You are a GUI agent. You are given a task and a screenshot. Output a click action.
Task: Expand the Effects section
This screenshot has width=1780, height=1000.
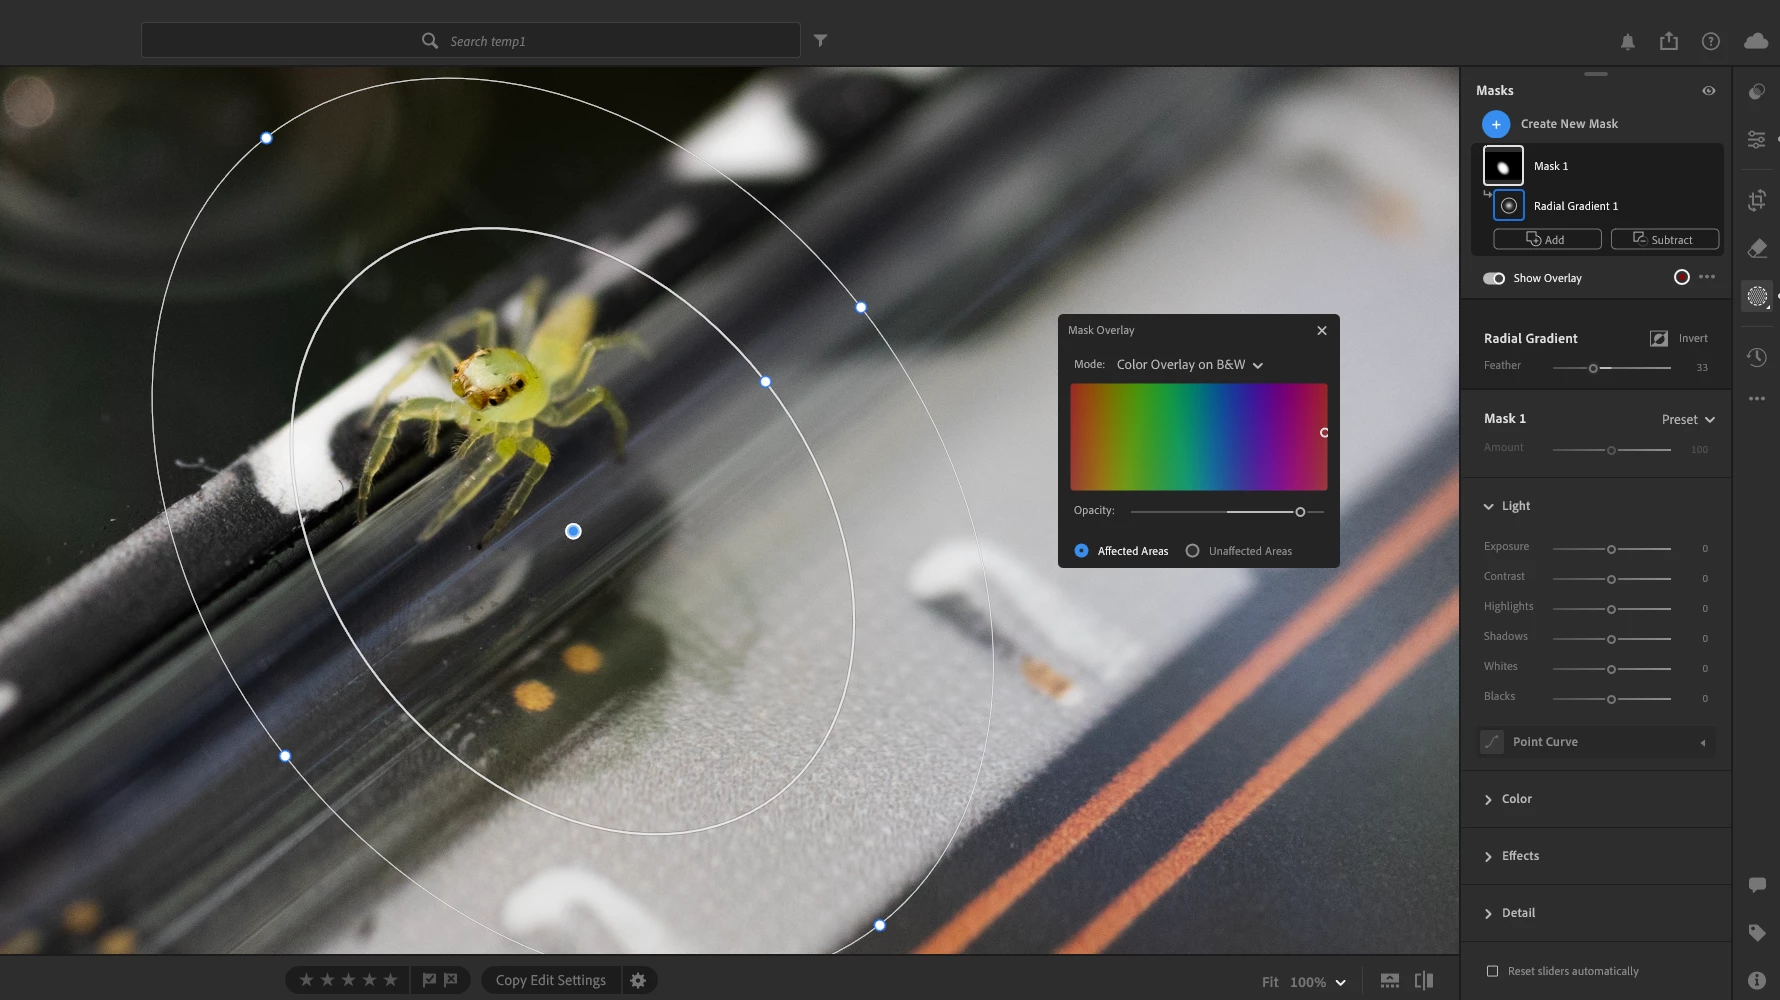point(1488,856)
